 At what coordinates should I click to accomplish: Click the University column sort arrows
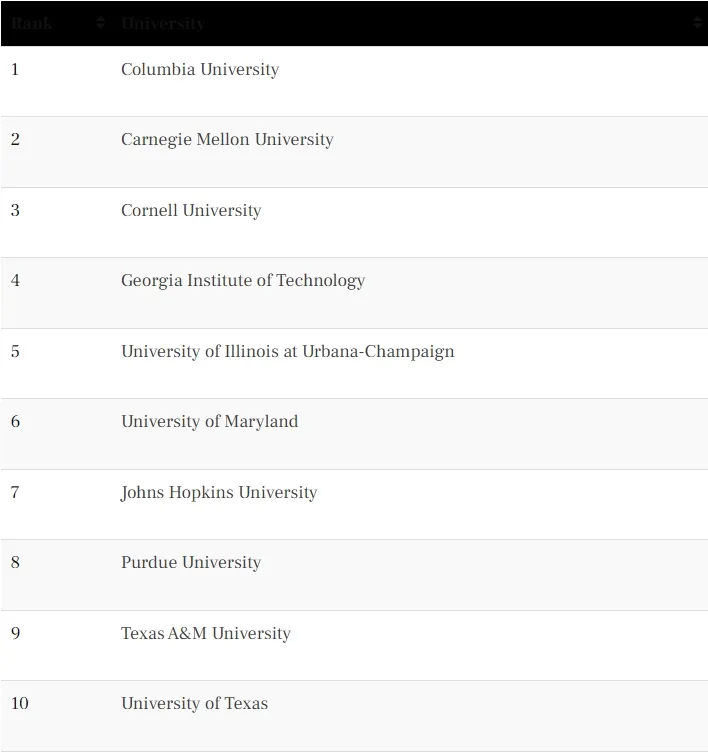[697, 22]
